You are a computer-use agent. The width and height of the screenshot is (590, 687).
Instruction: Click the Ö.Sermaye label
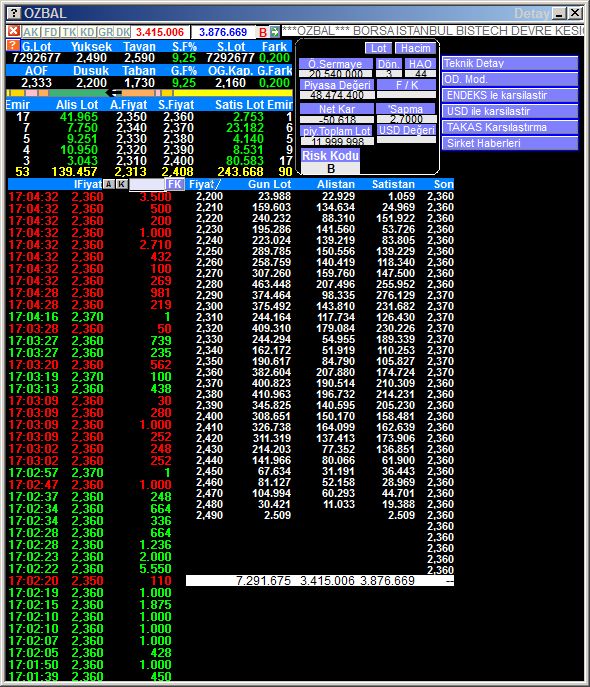(x=336, y=64)
